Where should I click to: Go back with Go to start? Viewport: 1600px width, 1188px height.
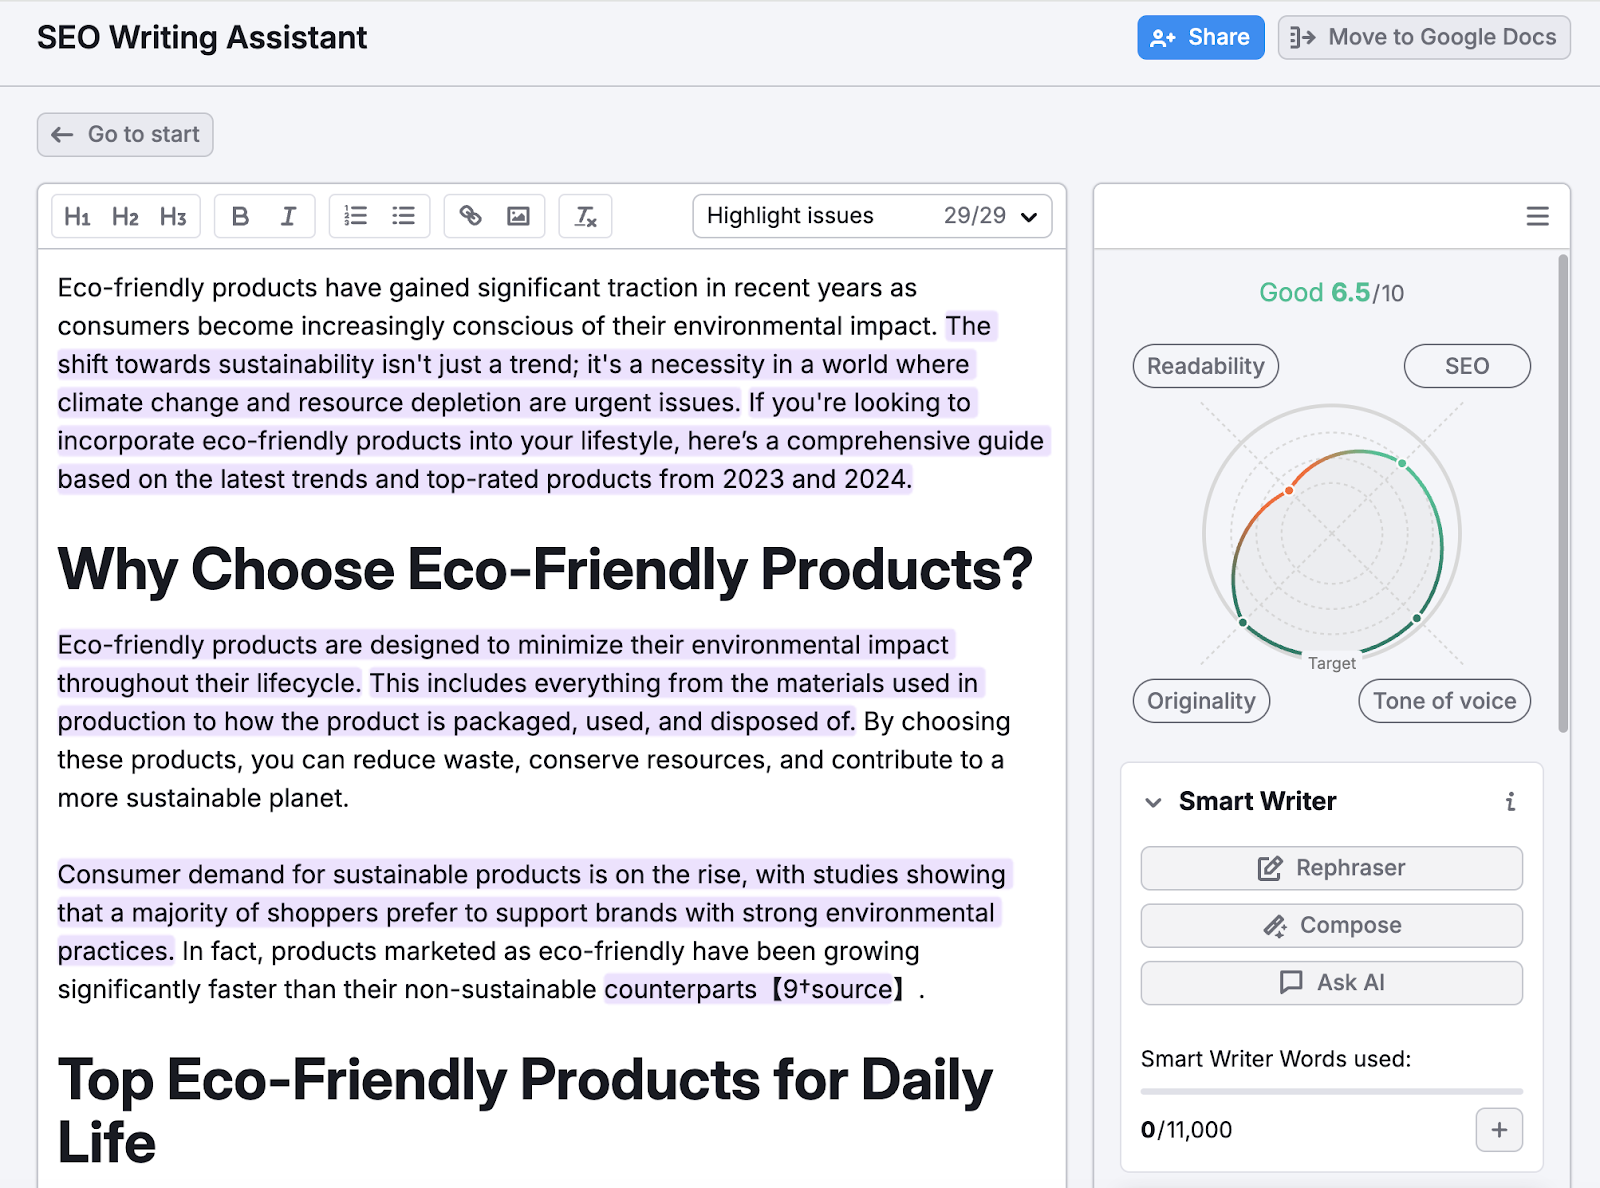(125, 135)
